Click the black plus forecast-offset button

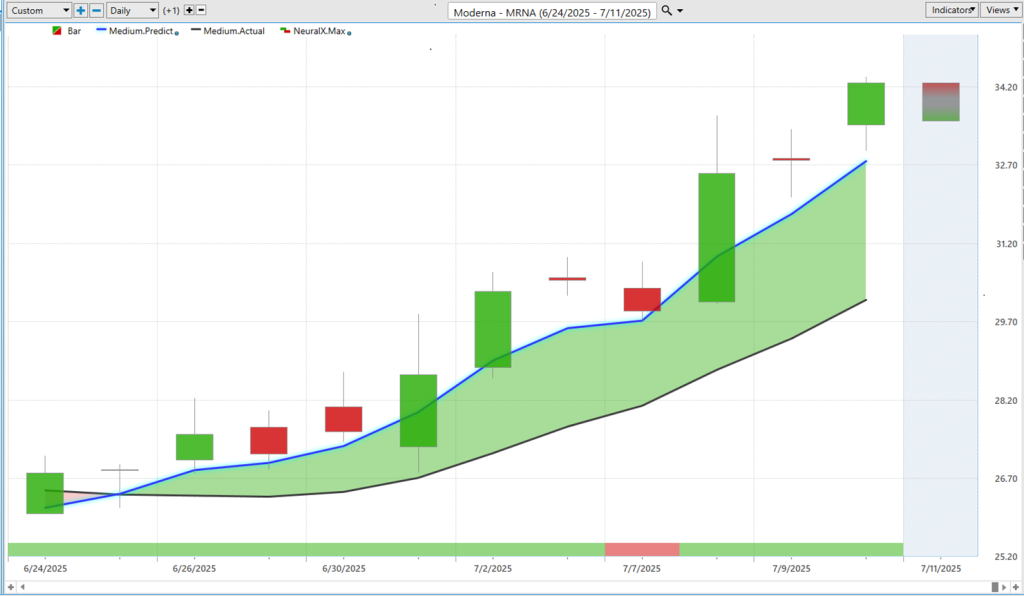tap(189, 10)
